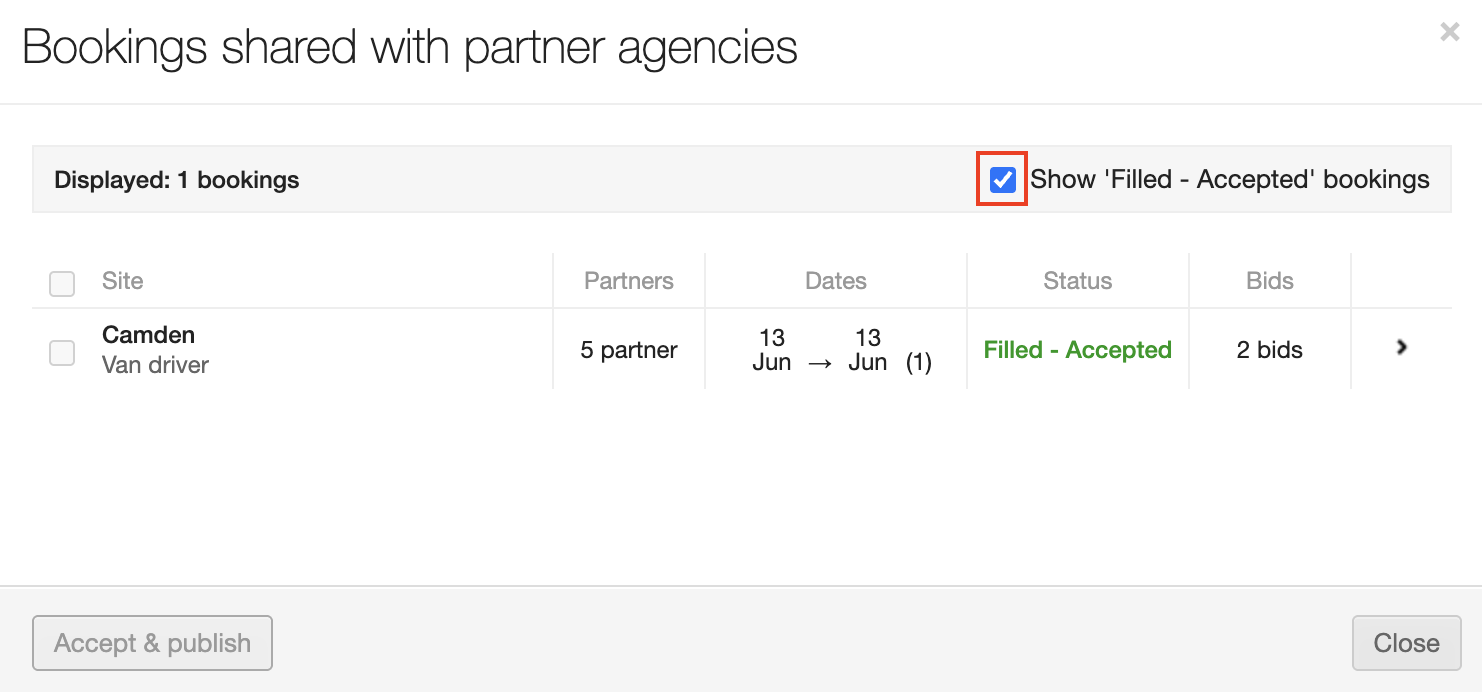Close the dialog with the X icon

[x=1449, y=32]
